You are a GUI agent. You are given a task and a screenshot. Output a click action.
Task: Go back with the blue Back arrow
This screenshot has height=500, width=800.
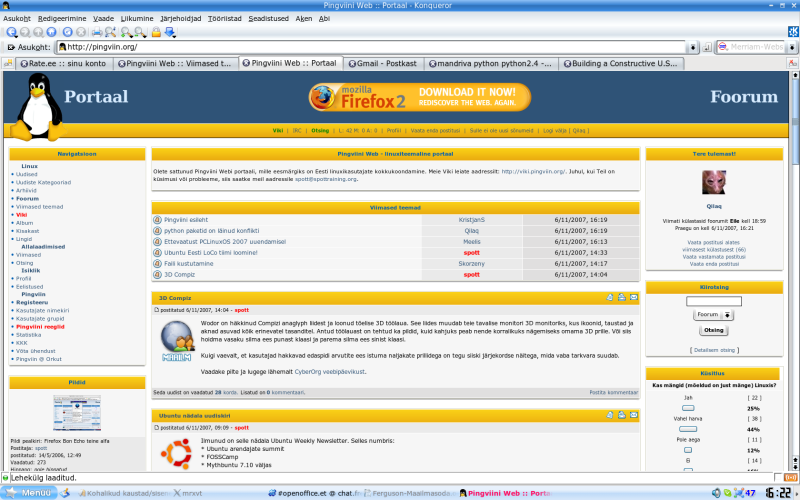(x=11, y=32)
